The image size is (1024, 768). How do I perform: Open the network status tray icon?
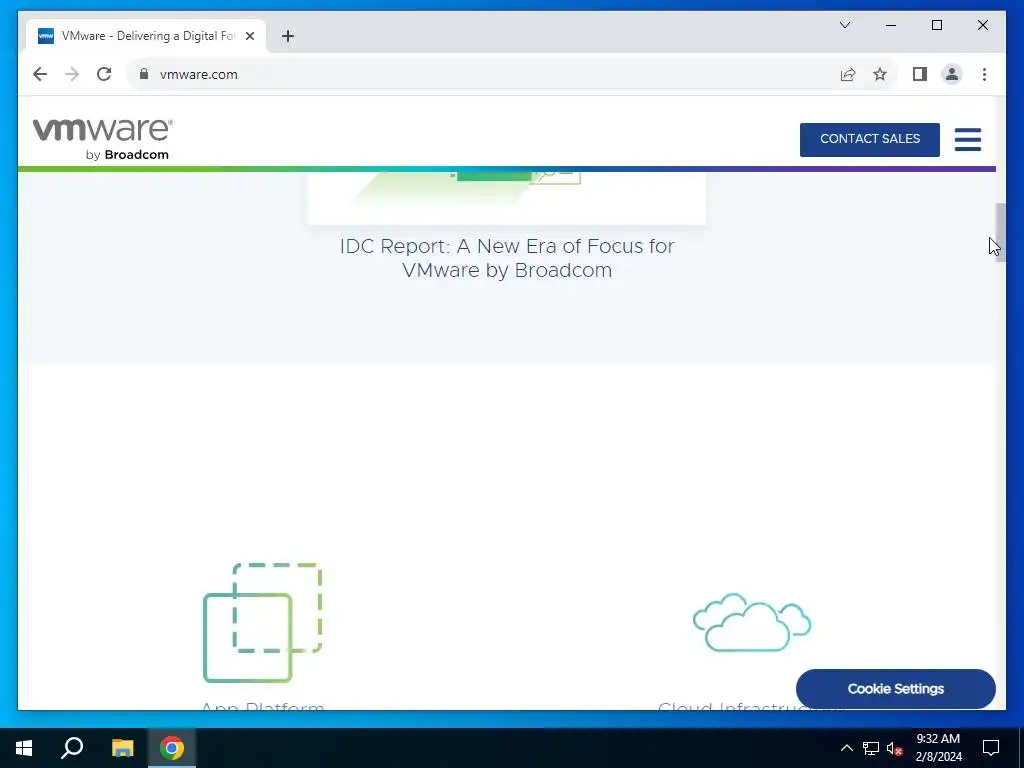(x=871, y=748)
